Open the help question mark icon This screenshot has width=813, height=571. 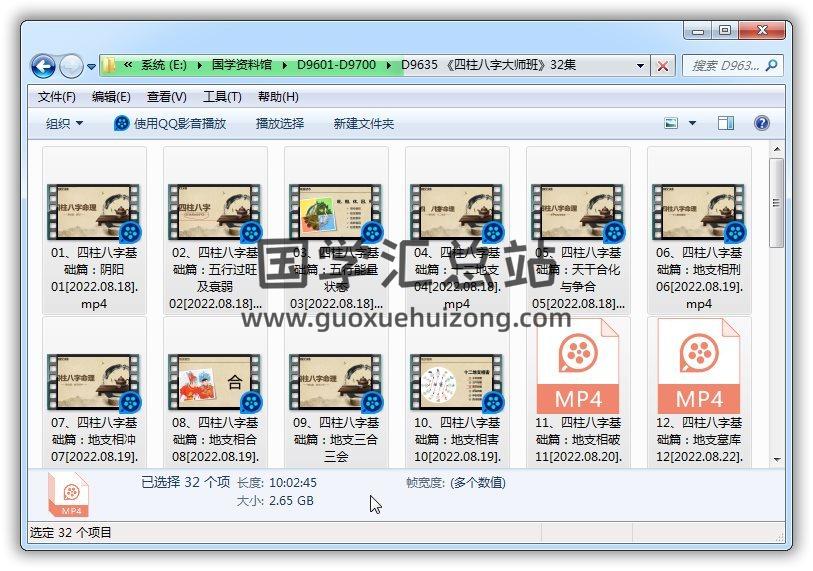pyautogui.click(x=761, y=123)
